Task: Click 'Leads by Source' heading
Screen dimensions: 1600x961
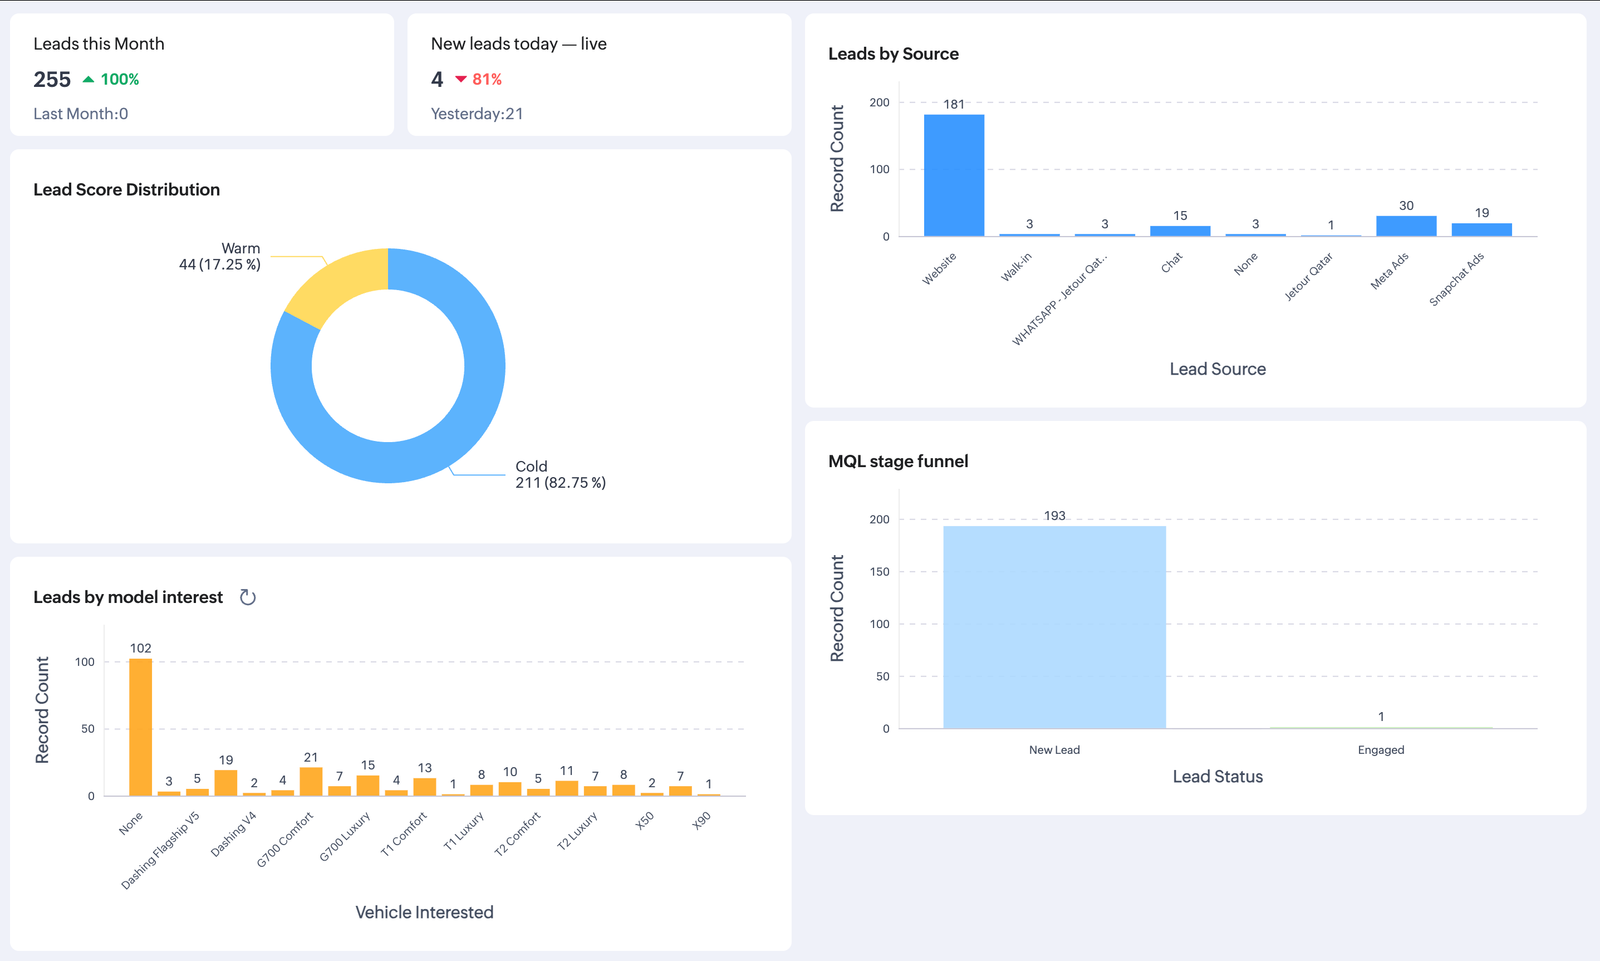Action: tap(894, 54)
